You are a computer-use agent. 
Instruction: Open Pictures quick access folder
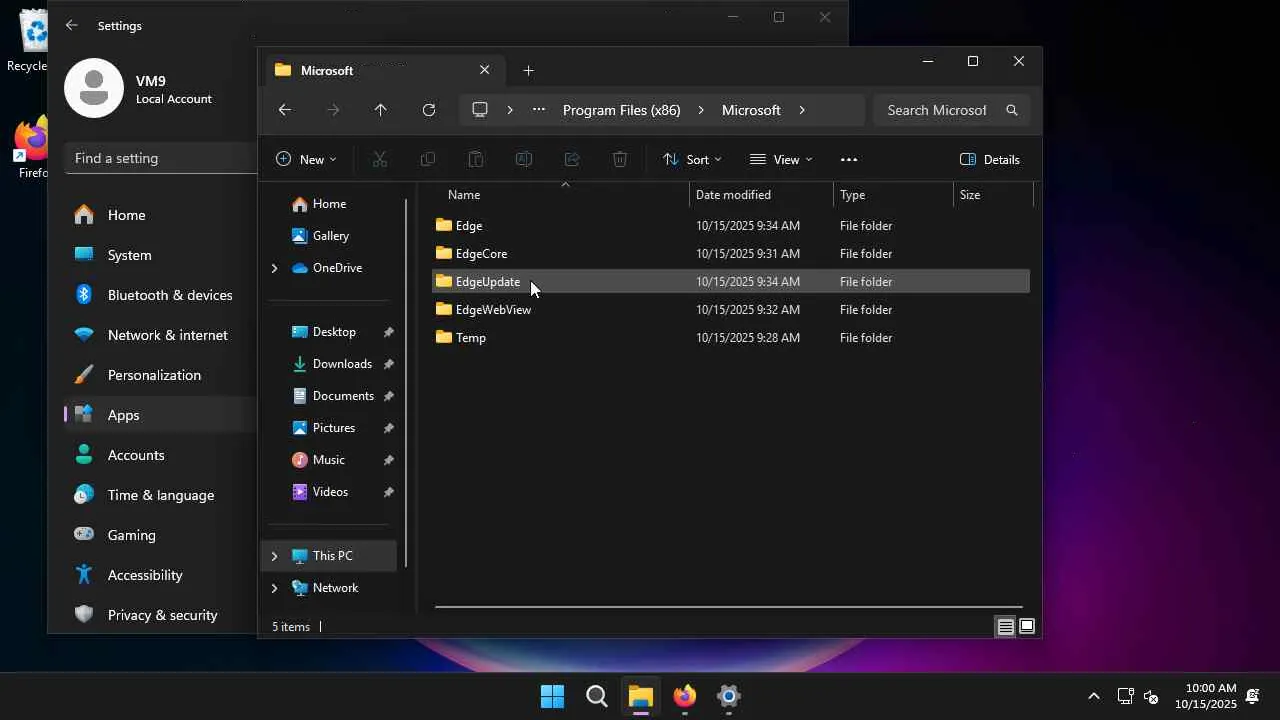pos(334,428)
